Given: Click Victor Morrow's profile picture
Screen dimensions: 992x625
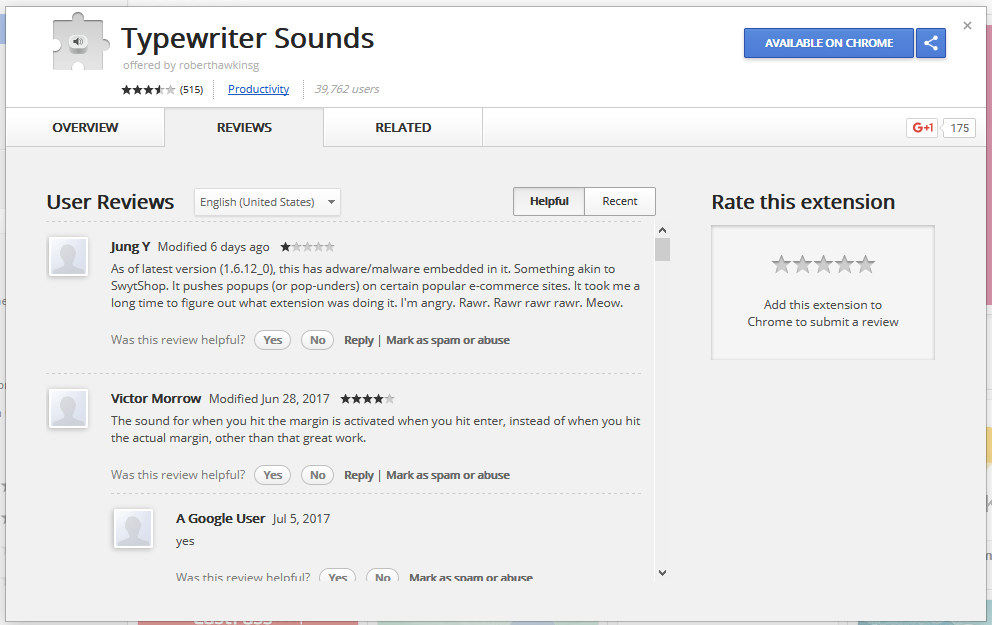Looking at the screenshot, I should 67,409.
